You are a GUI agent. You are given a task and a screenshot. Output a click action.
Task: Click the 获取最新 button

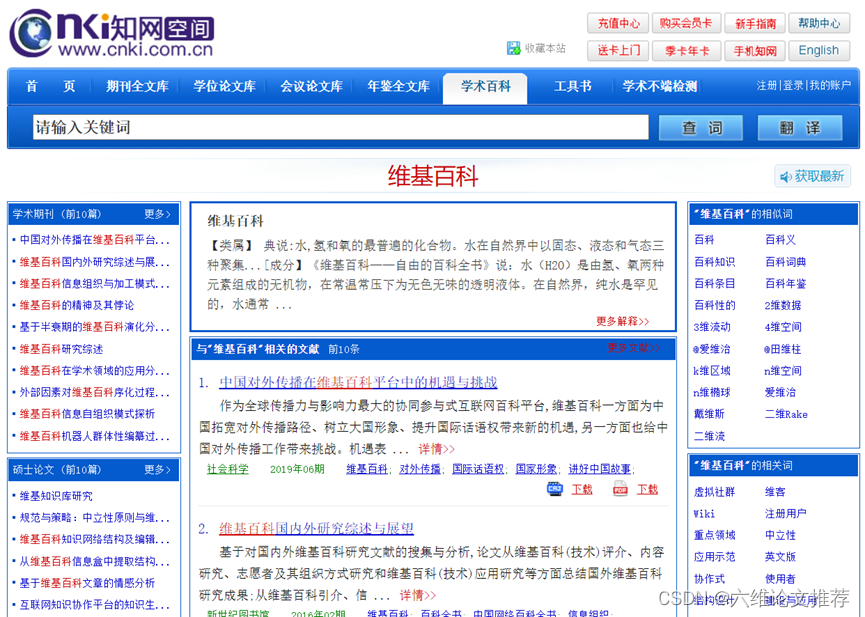(812, 177)
